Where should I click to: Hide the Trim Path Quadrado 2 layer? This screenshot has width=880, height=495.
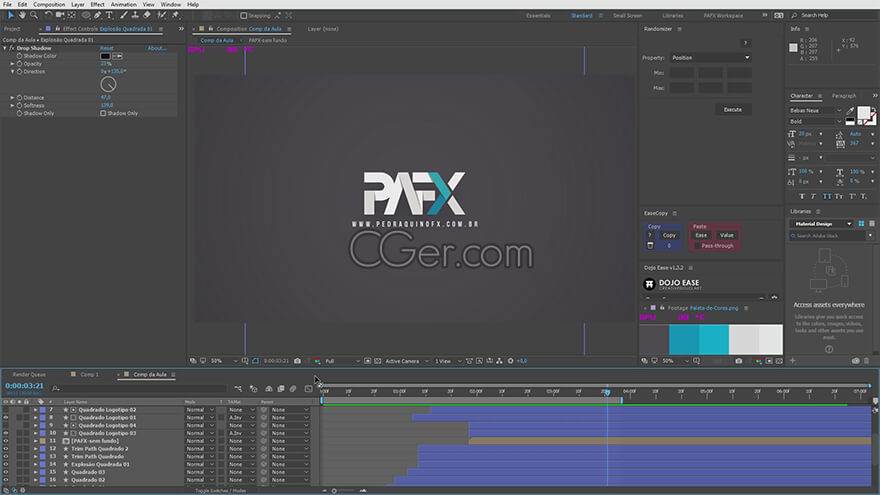tap(6, 449)
